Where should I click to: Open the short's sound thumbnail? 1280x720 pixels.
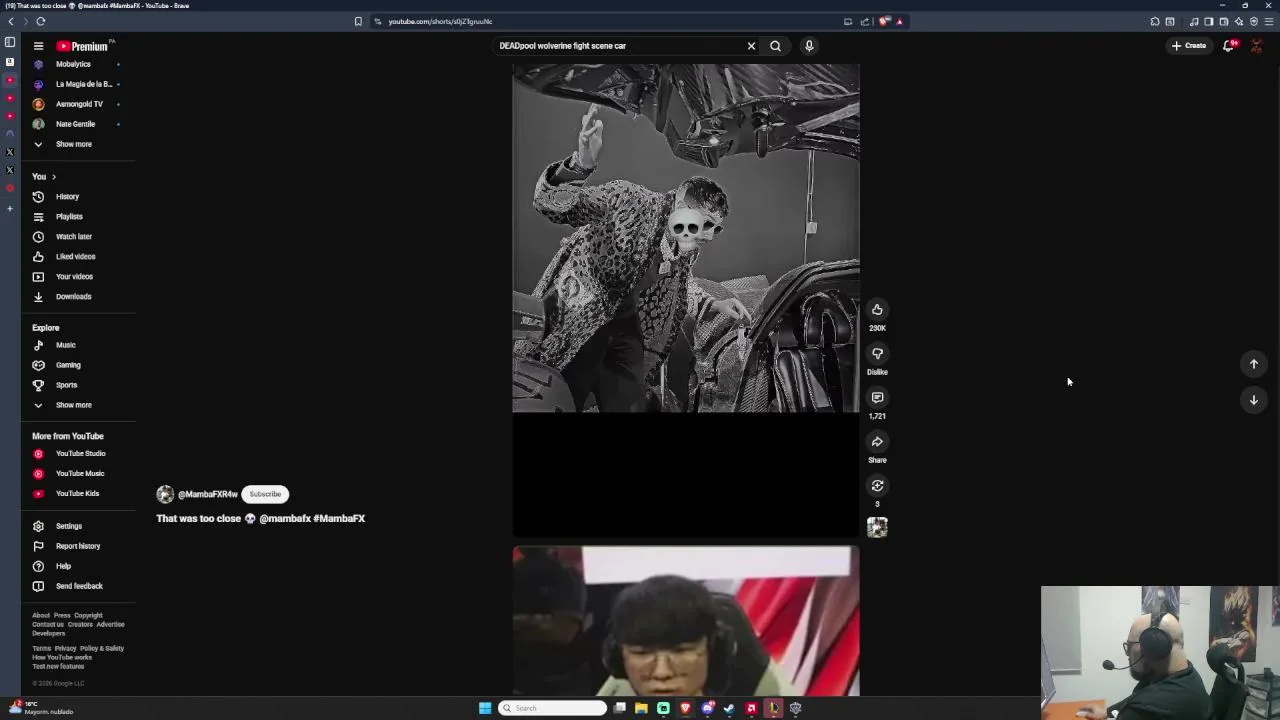pos(877,527)
